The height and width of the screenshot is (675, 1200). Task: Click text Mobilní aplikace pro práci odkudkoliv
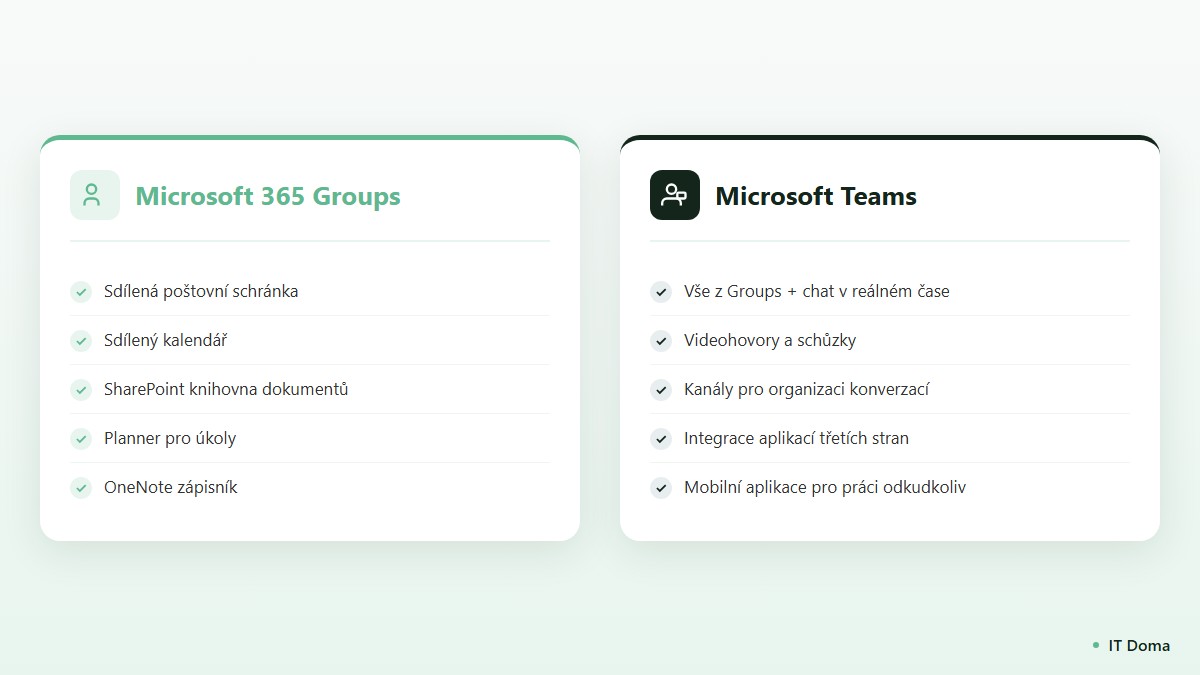point(825,488)
